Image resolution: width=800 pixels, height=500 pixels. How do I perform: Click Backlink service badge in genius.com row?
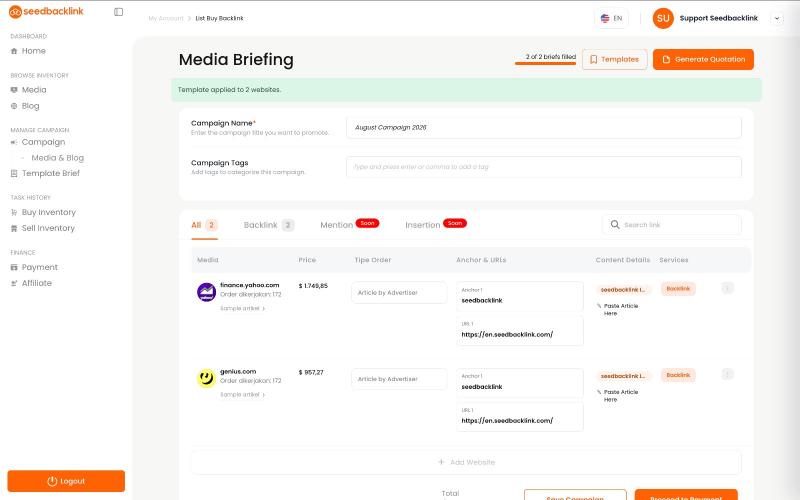click(x=678, y=375)
